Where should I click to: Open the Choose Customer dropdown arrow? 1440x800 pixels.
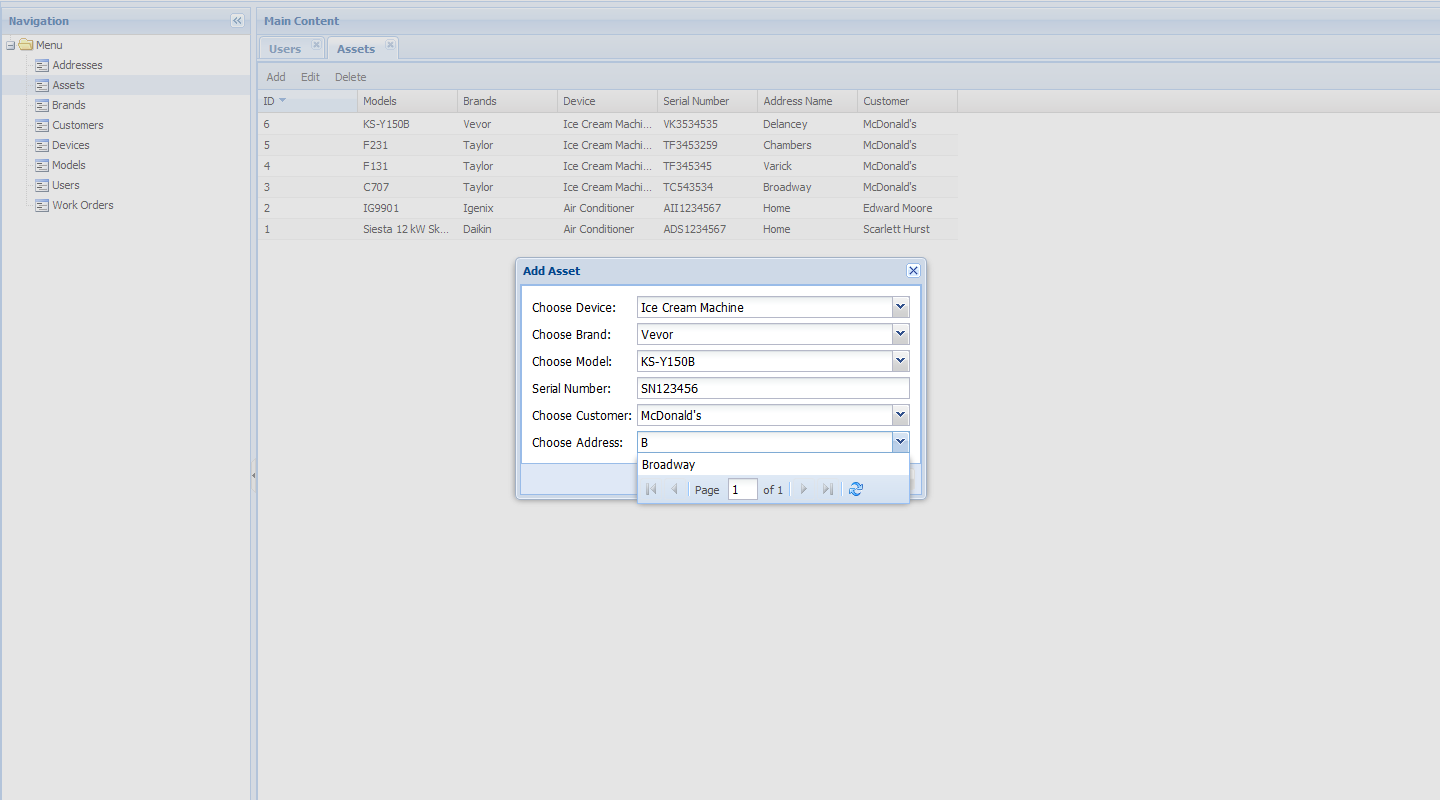pyautogui.click(x=900, y=415)
